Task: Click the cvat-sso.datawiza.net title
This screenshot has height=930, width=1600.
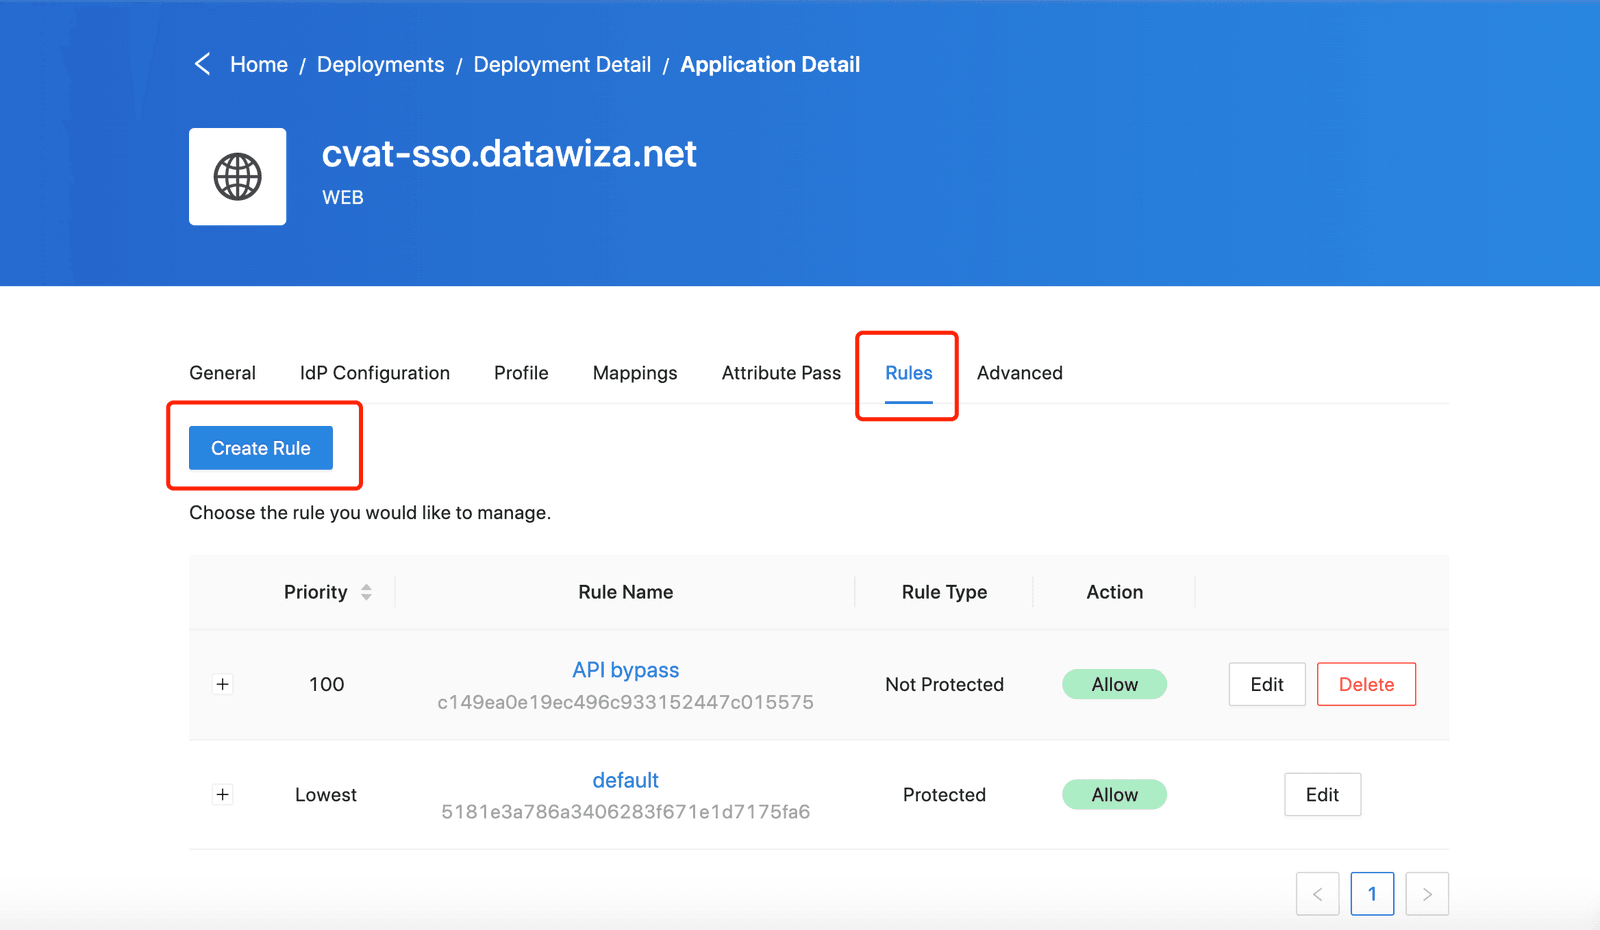Action: pos(509,153)
